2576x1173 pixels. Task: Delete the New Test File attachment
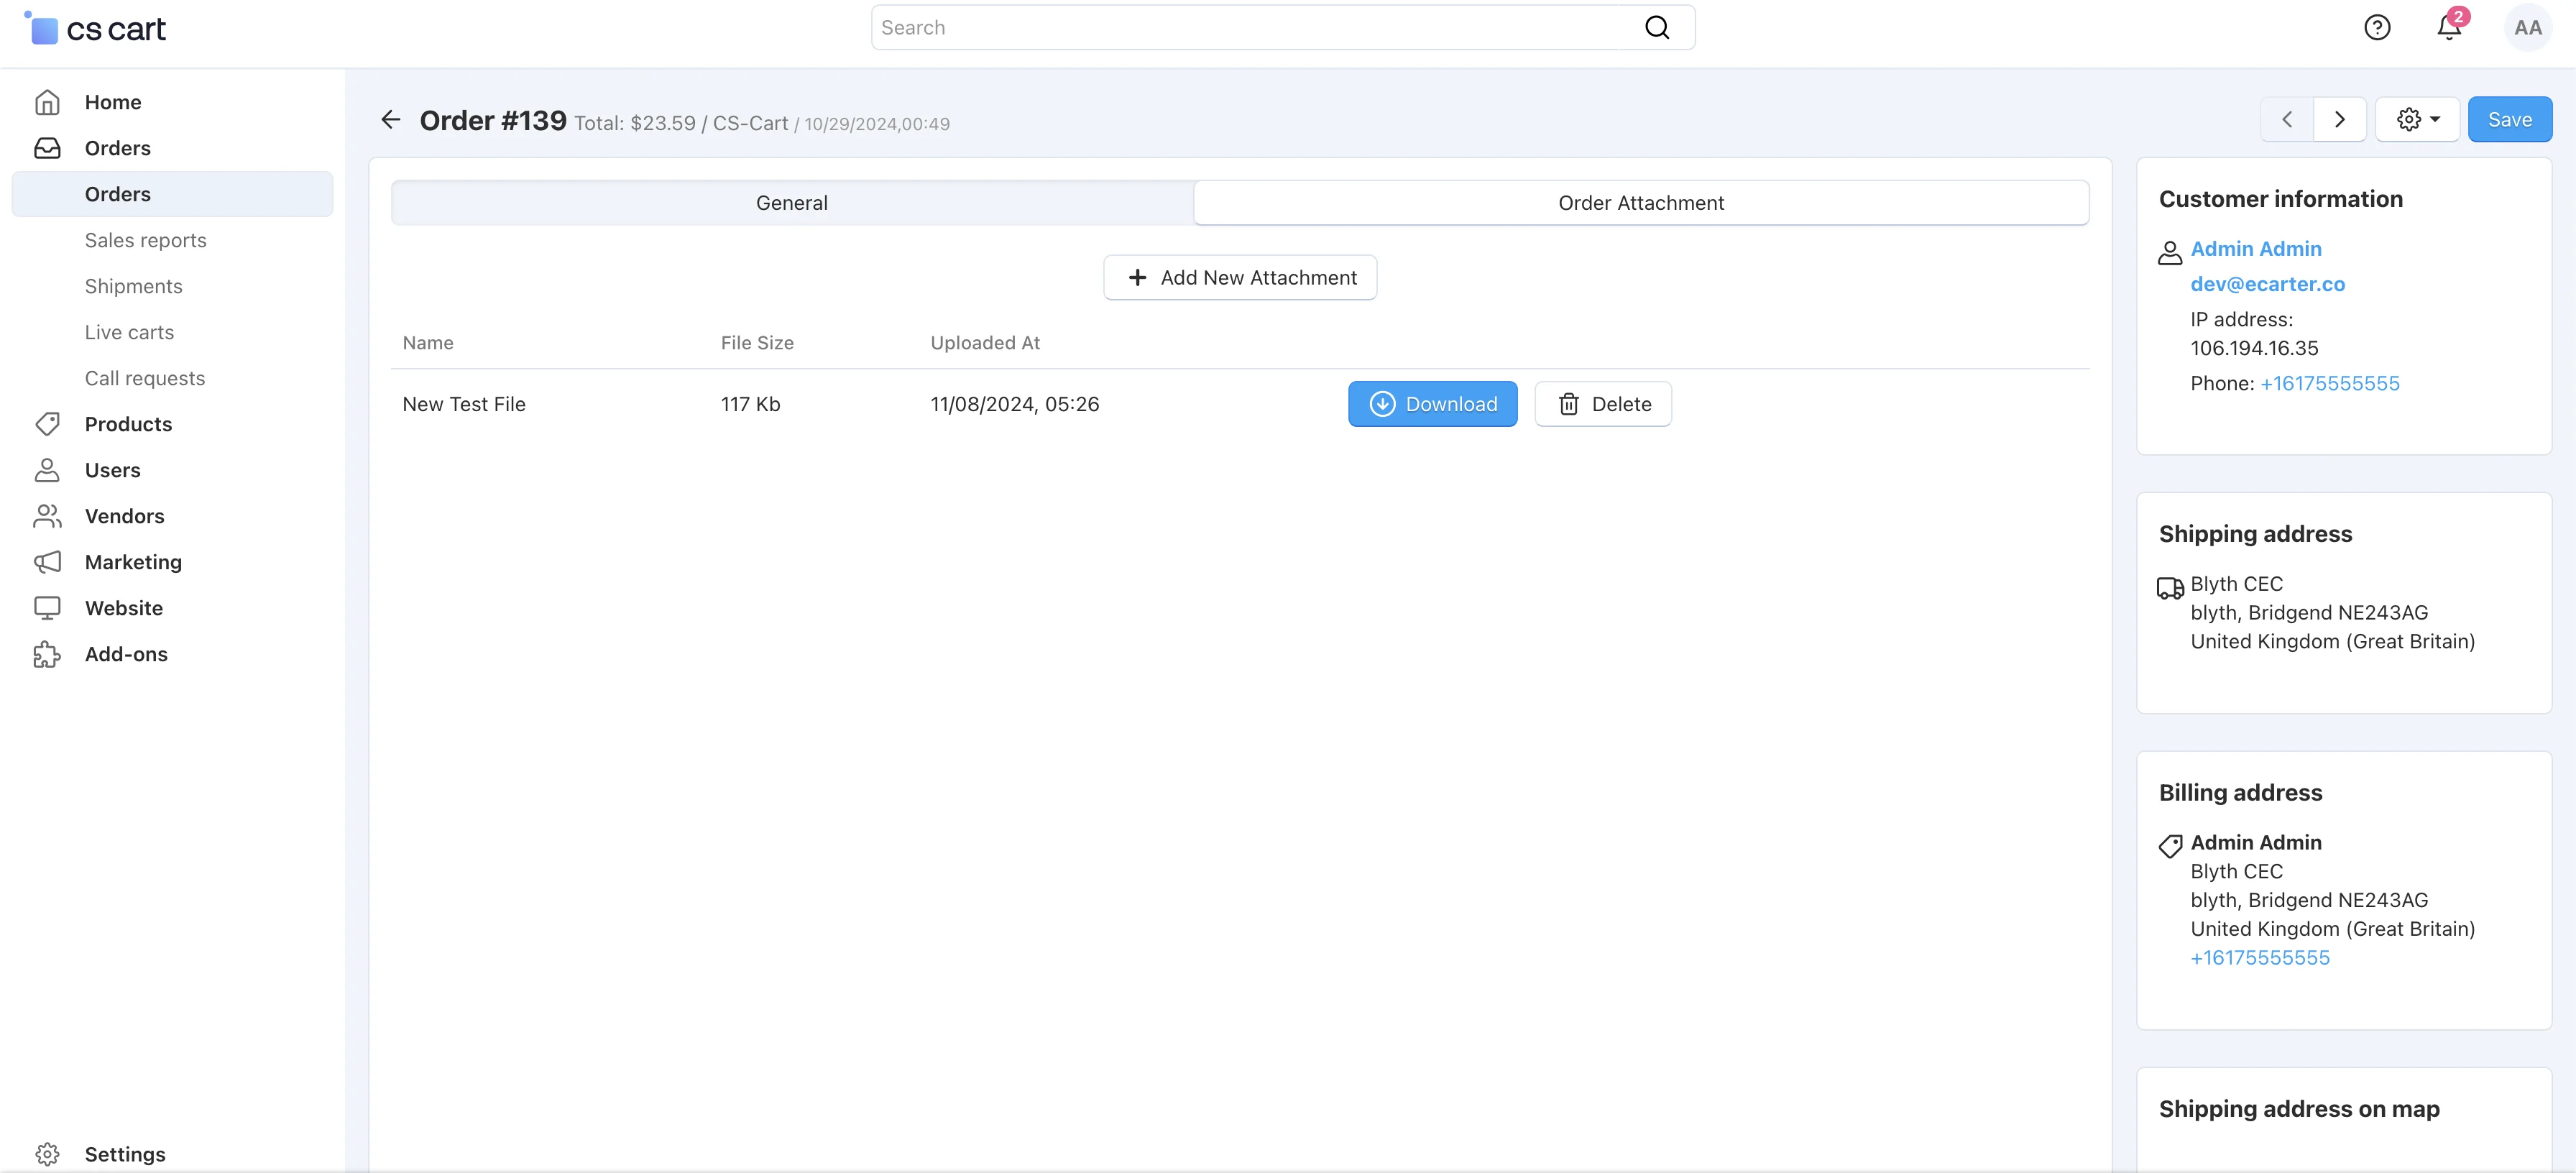[x=1602, y=404]
